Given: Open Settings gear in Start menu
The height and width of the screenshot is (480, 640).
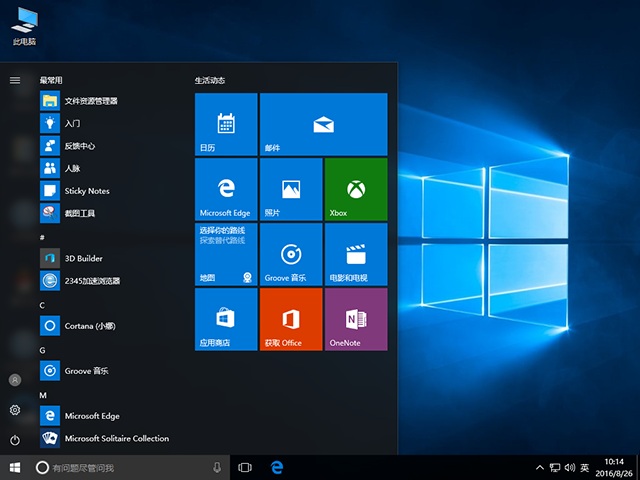Looking at the screenshot, I should pyautogui.click(x=15, y=410).
